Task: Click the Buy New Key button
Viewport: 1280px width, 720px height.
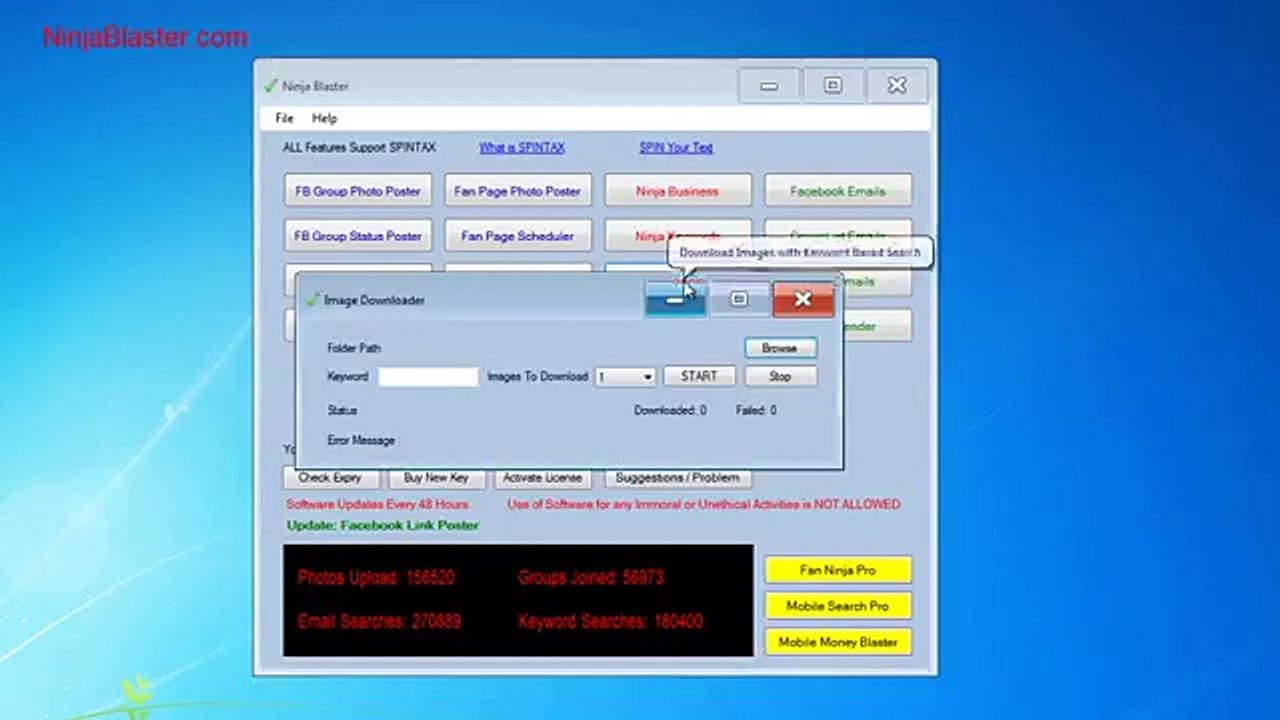Action: pos(436,478)
